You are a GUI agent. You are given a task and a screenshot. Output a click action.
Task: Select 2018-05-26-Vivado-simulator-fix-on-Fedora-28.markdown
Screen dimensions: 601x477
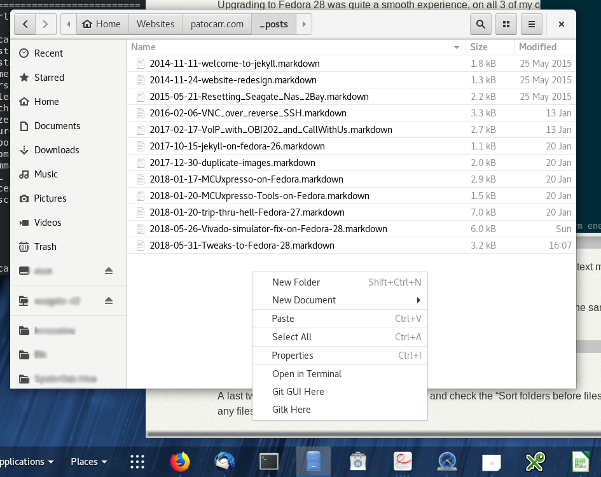(x=351, y=229)
